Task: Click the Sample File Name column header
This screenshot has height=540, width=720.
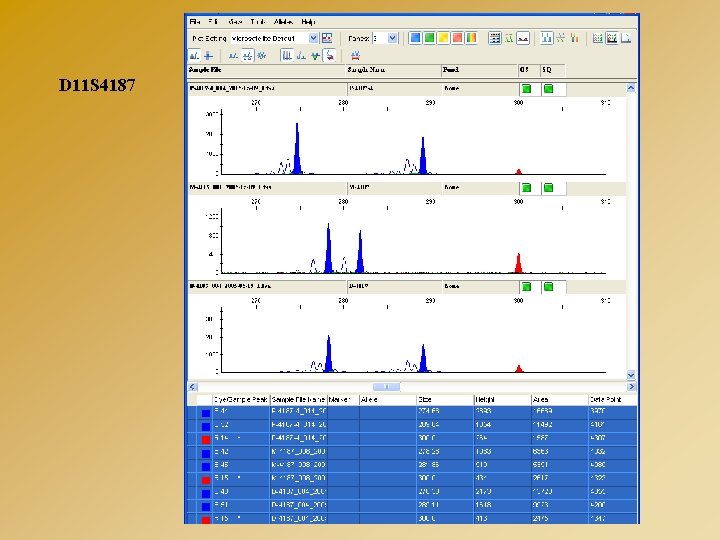Action: (x=298, y=399)
